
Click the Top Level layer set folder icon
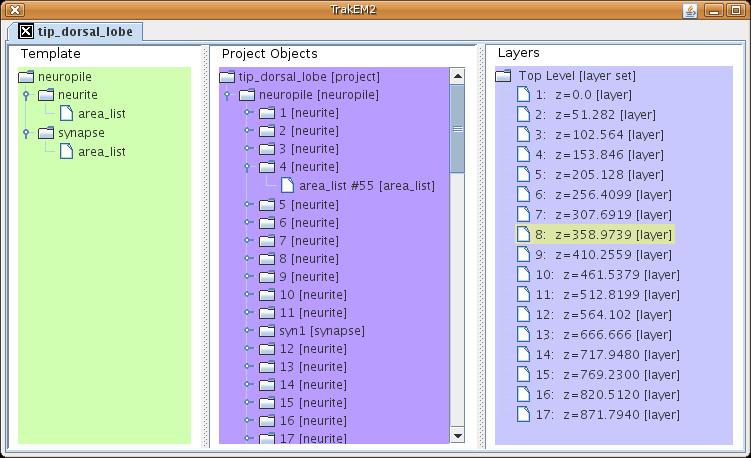(x=504, y=77)
